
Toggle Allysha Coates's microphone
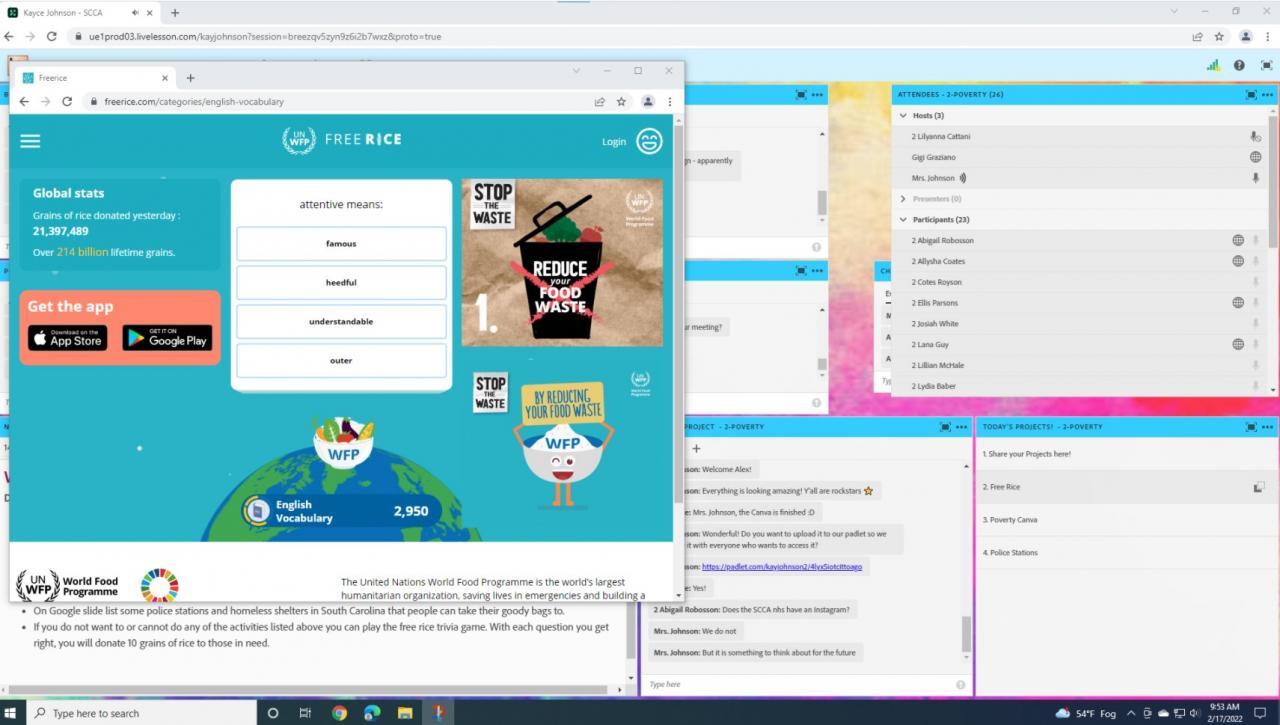click(x=1255, y=261)
